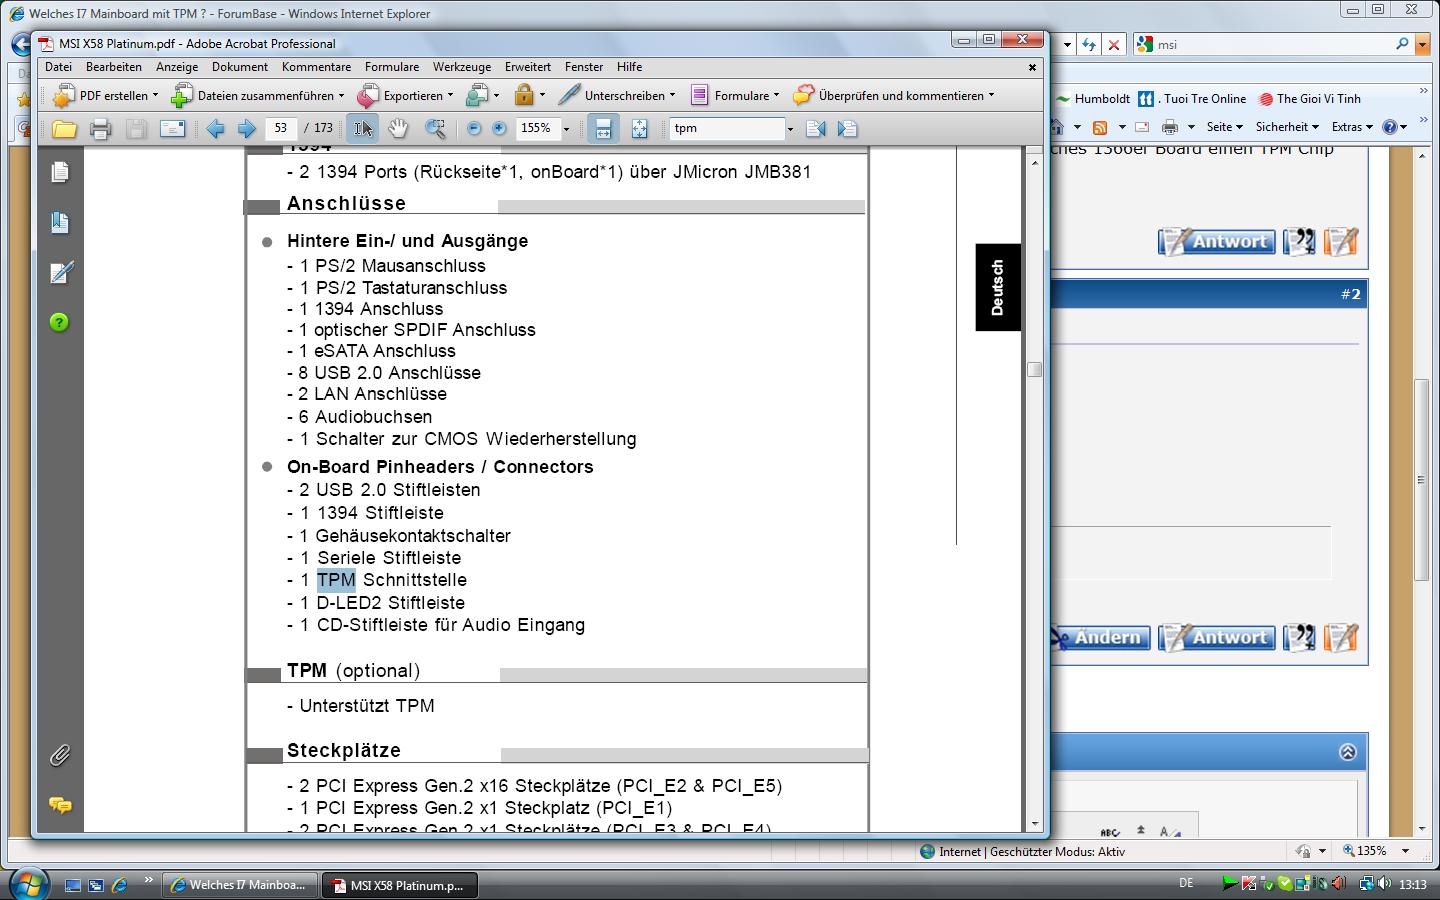Screen dimensions: 1440x900
Task: Select the Hand pan tool
Action: point(398,128)
